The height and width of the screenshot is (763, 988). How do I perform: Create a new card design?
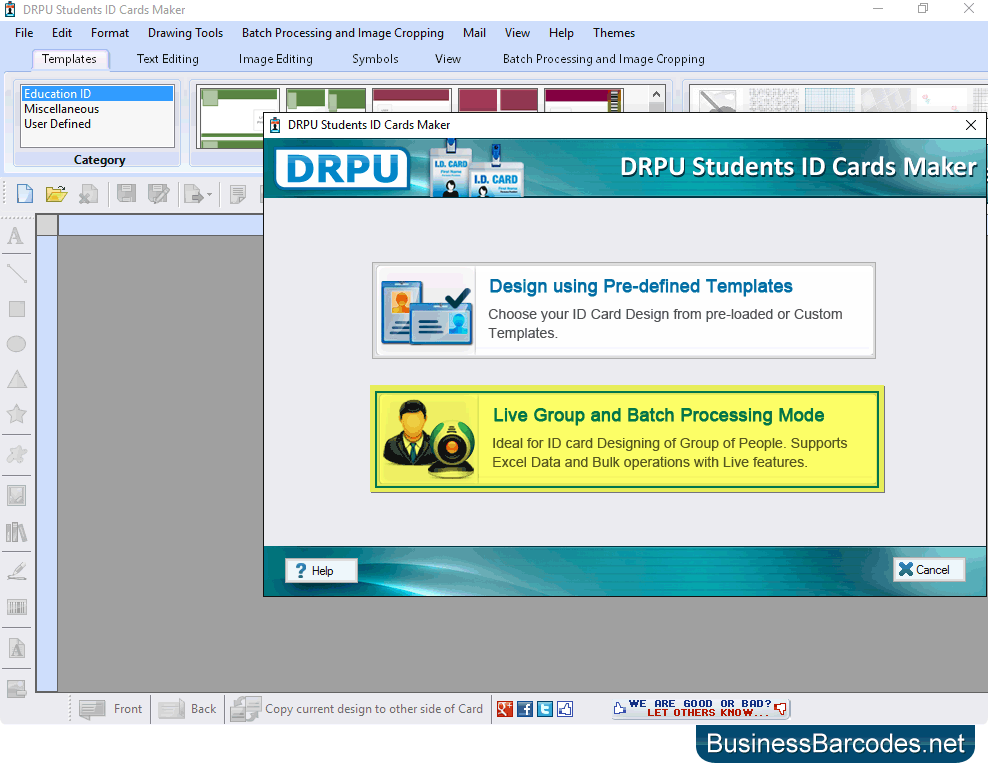(23, 193)
